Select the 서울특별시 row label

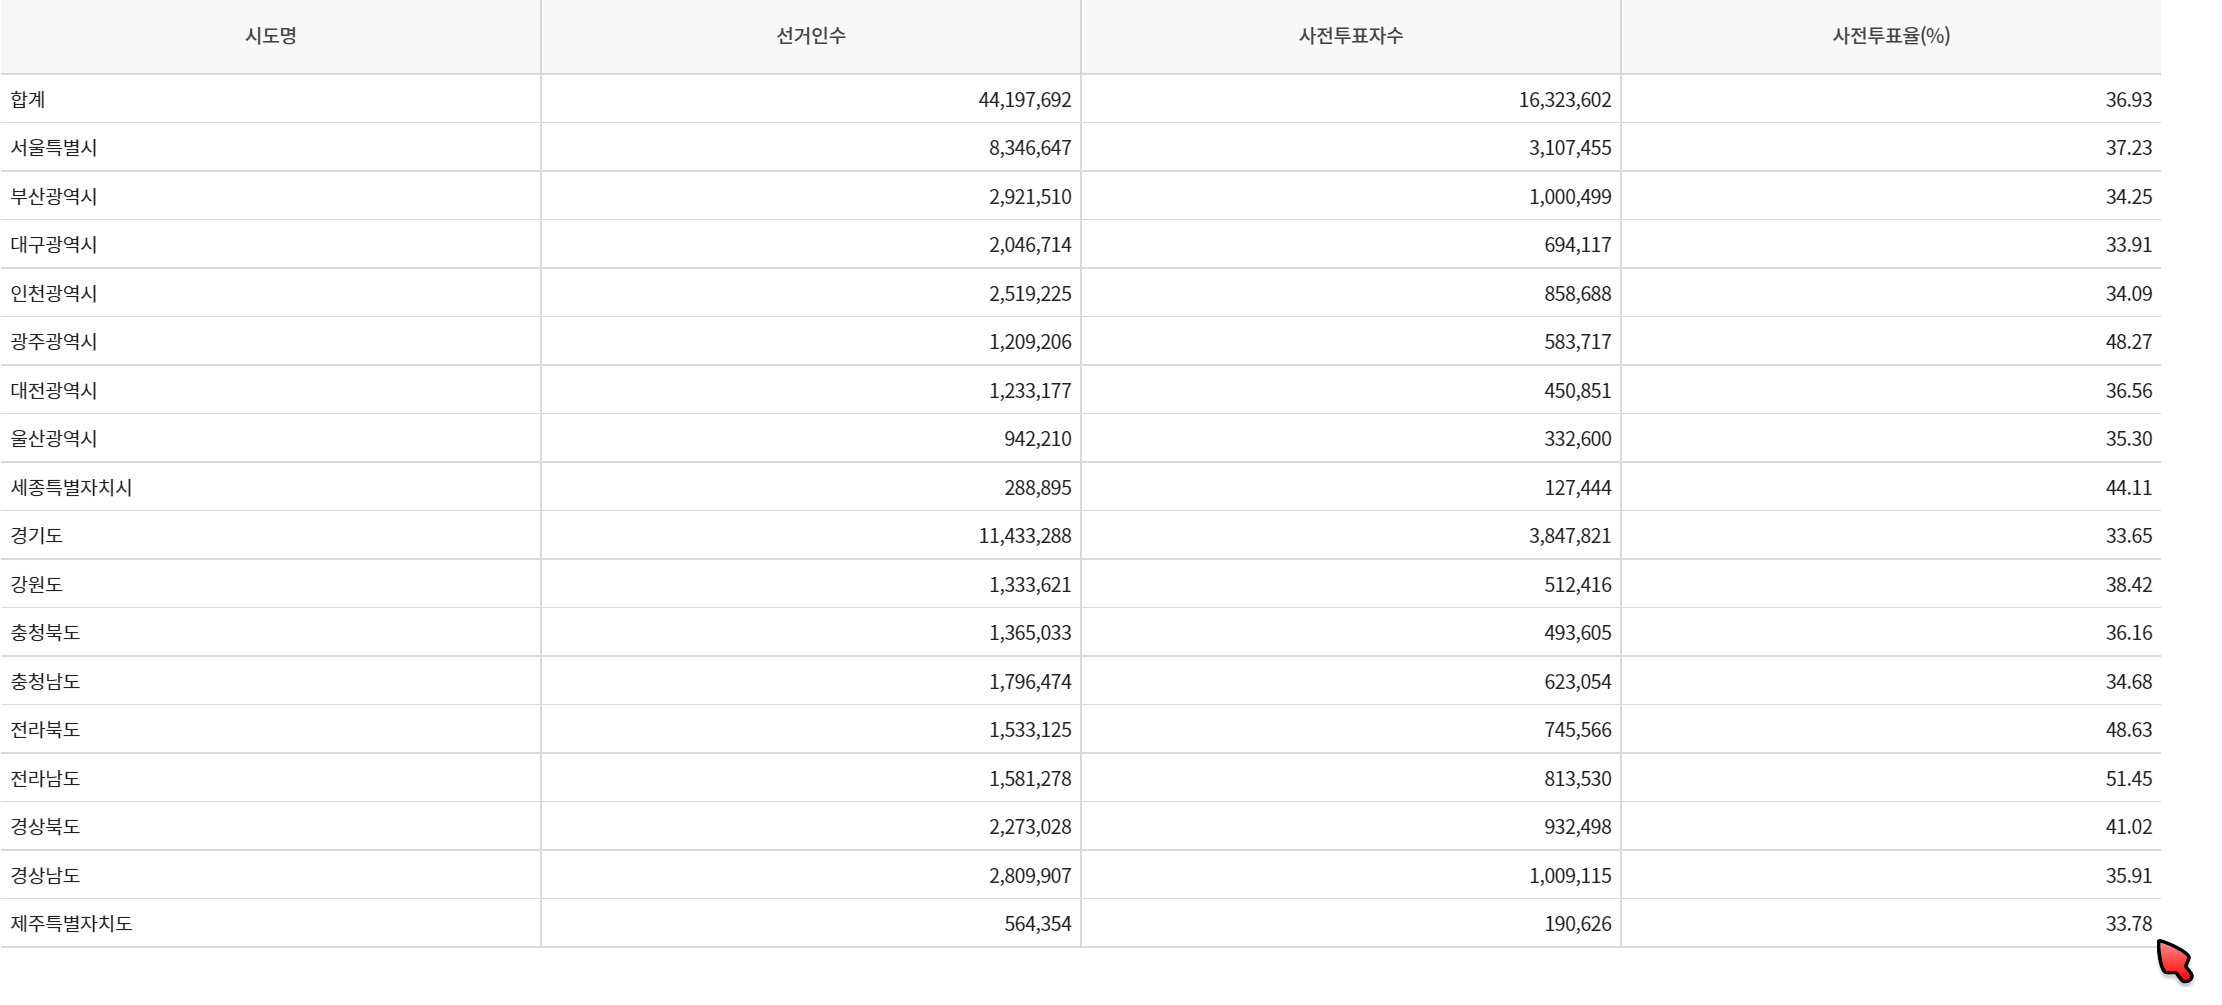pyautogui.click(x=54, y=148)
